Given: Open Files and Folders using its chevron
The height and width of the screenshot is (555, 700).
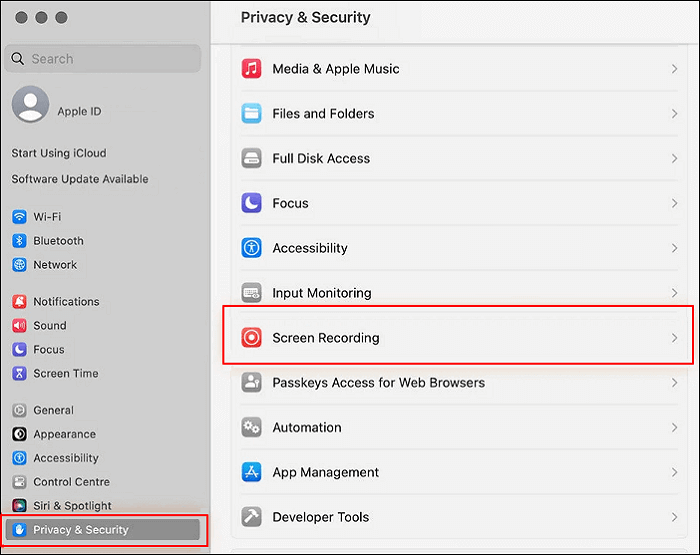Looking at the screenshot, I should [x=674, y=113].
